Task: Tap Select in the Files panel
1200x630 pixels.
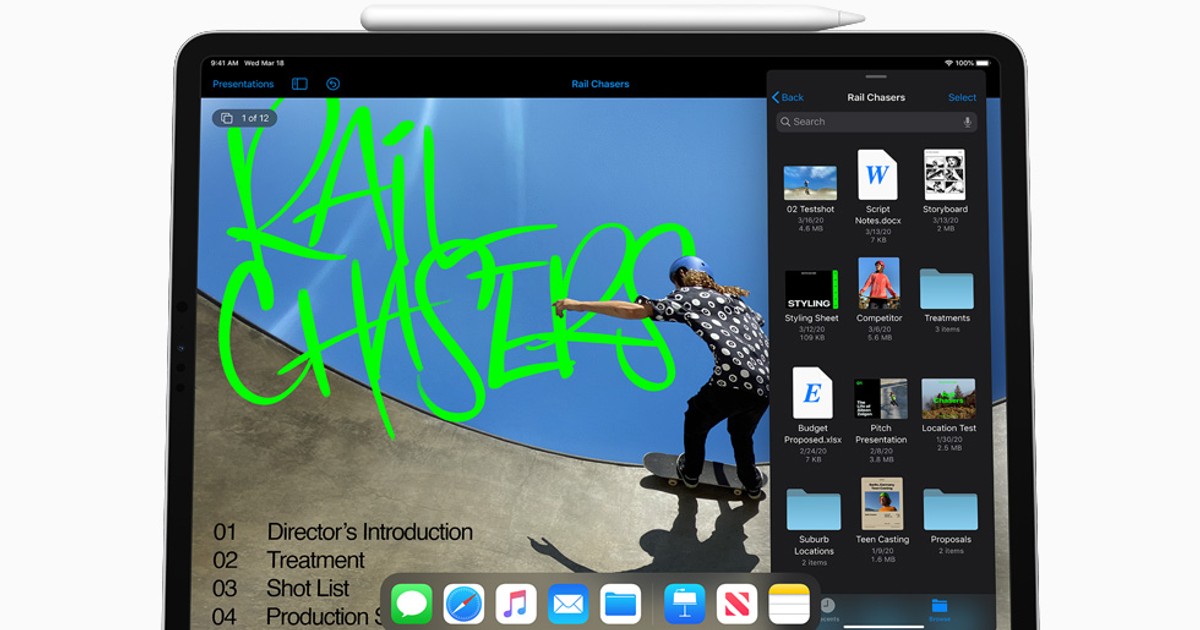Action: point(962,97)
